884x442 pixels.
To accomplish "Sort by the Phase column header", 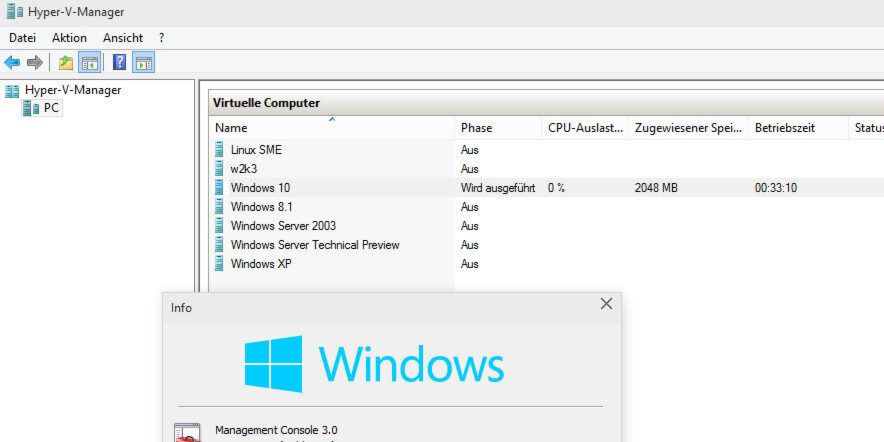I will pyautogui.click(x=498, y=128).
